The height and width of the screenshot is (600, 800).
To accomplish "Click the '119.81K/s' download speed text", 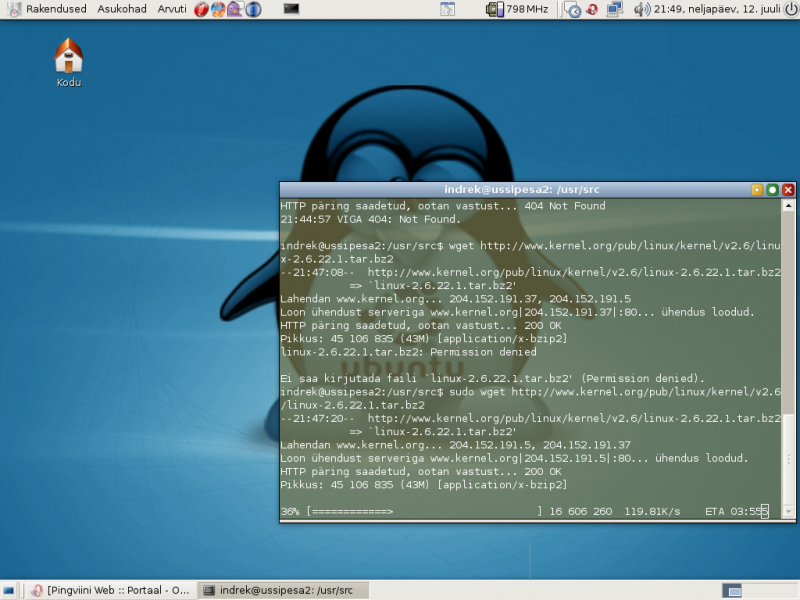I will point(652,511).
